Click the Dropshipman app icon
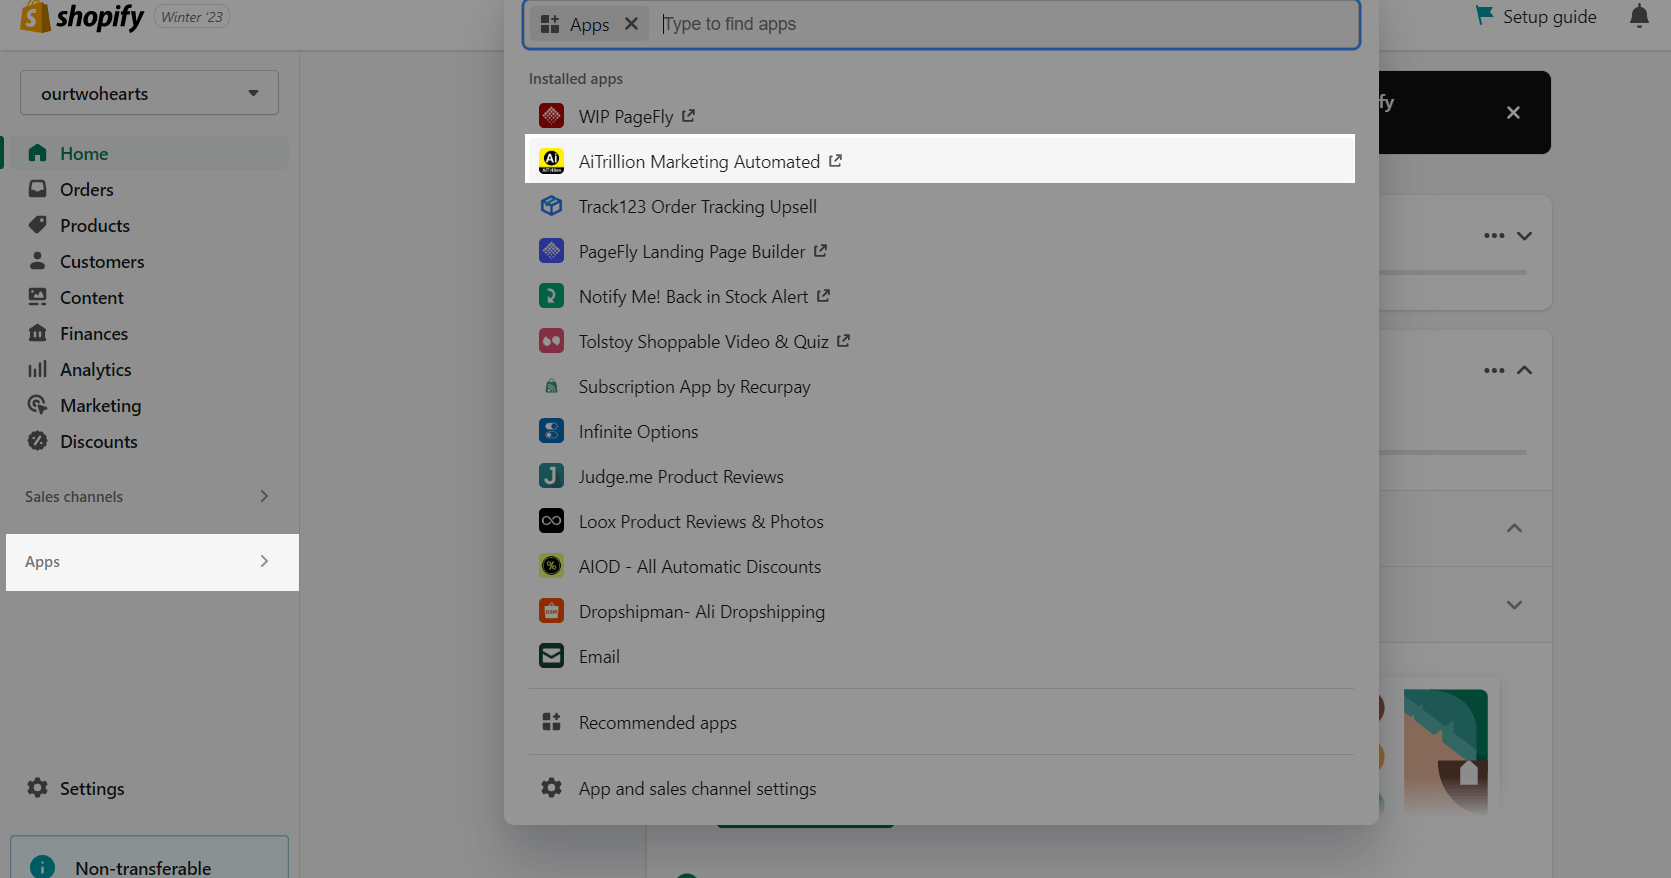1671x878 pixels. point(551,611)
